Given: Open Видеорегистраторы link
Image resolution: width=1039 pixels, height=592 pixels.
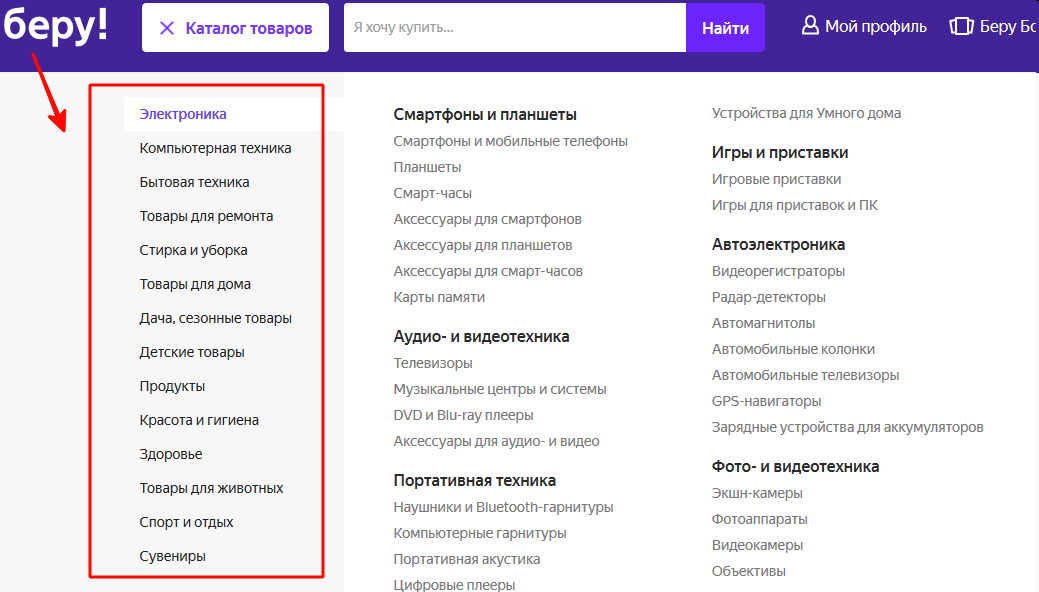Looking at the screenshot, I should (x=779, y=271).
